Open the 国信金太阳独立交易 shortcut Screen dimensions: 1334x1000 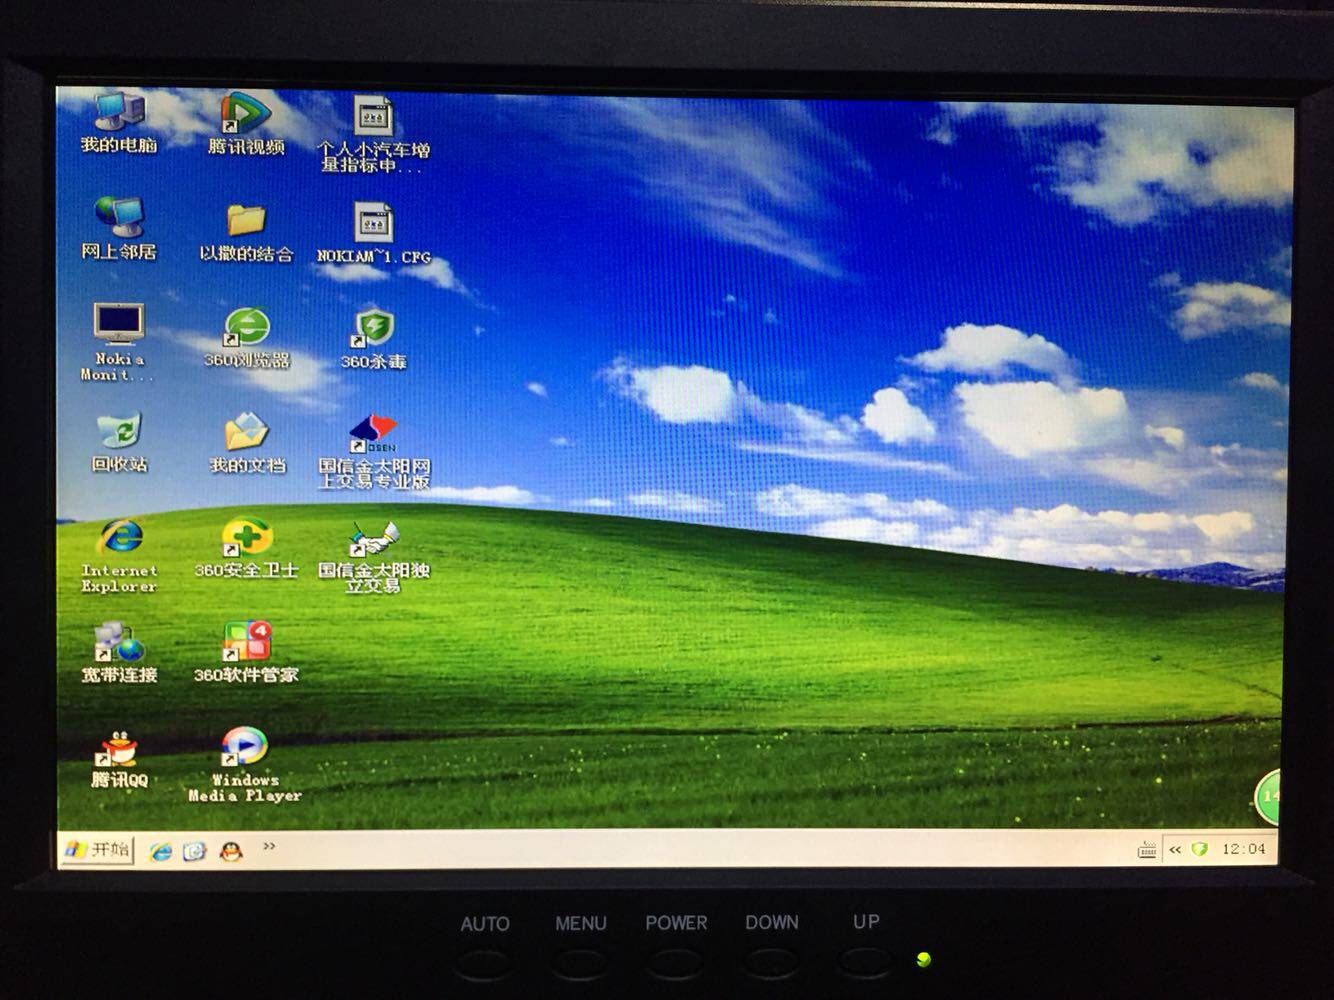(373, 557)
